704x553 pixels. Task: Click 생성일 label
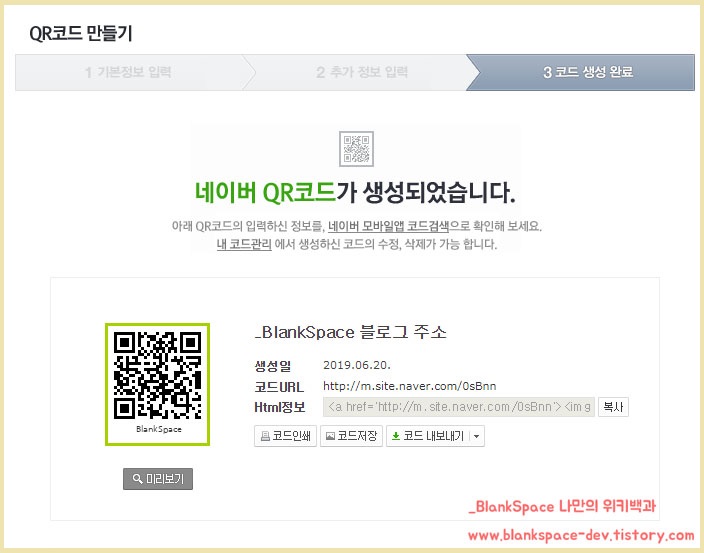coord(273,366)
